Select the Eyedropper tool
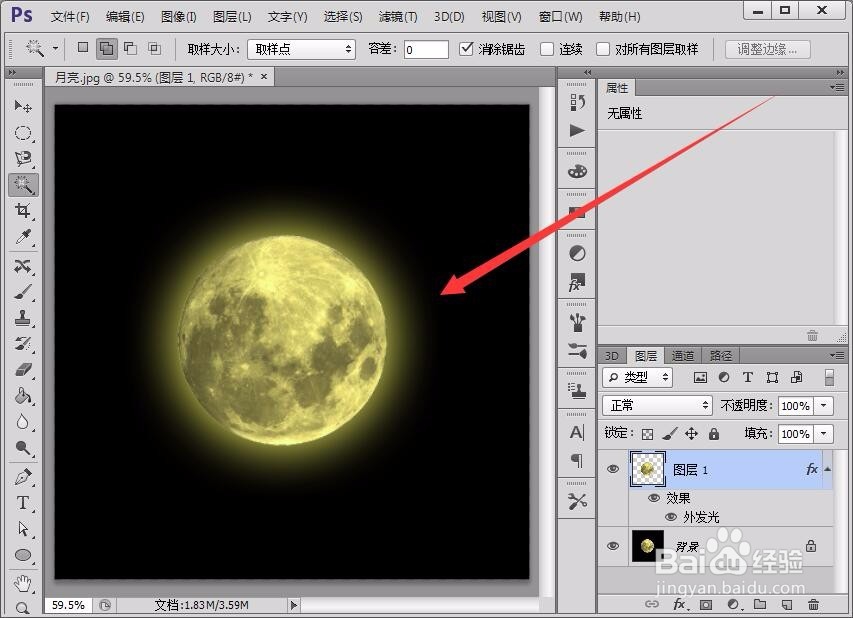This screenshot has width=853, height=618. [x=23, y=237]
